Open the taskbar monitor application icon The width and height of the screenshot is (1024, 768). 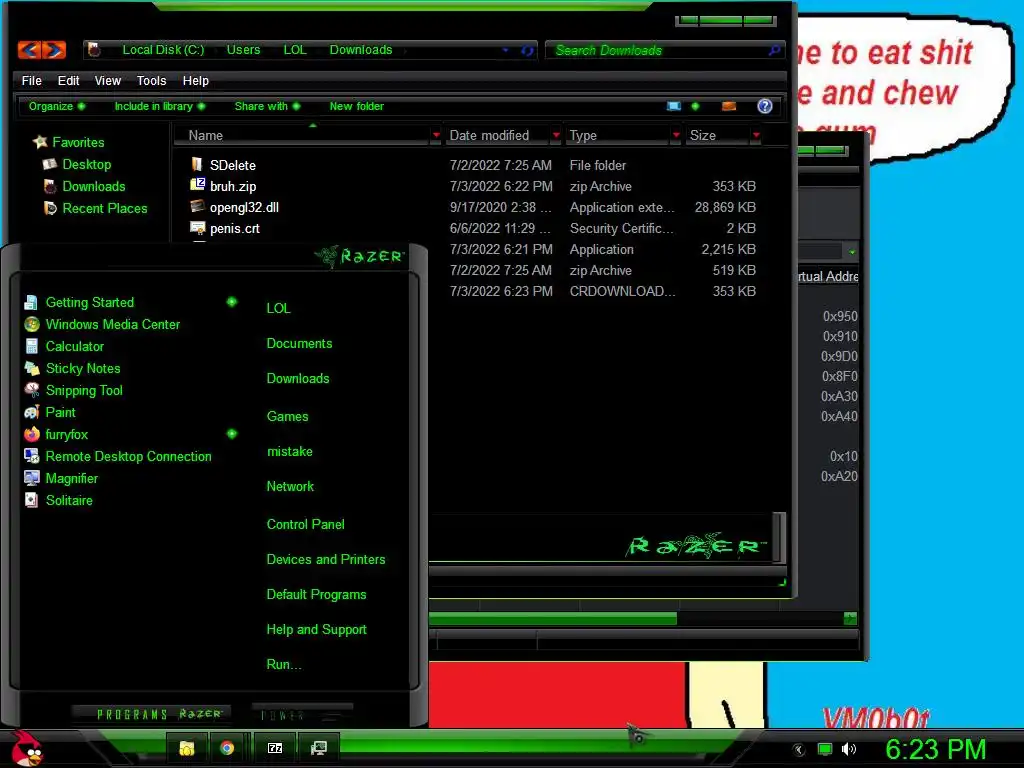coord(319,748)
